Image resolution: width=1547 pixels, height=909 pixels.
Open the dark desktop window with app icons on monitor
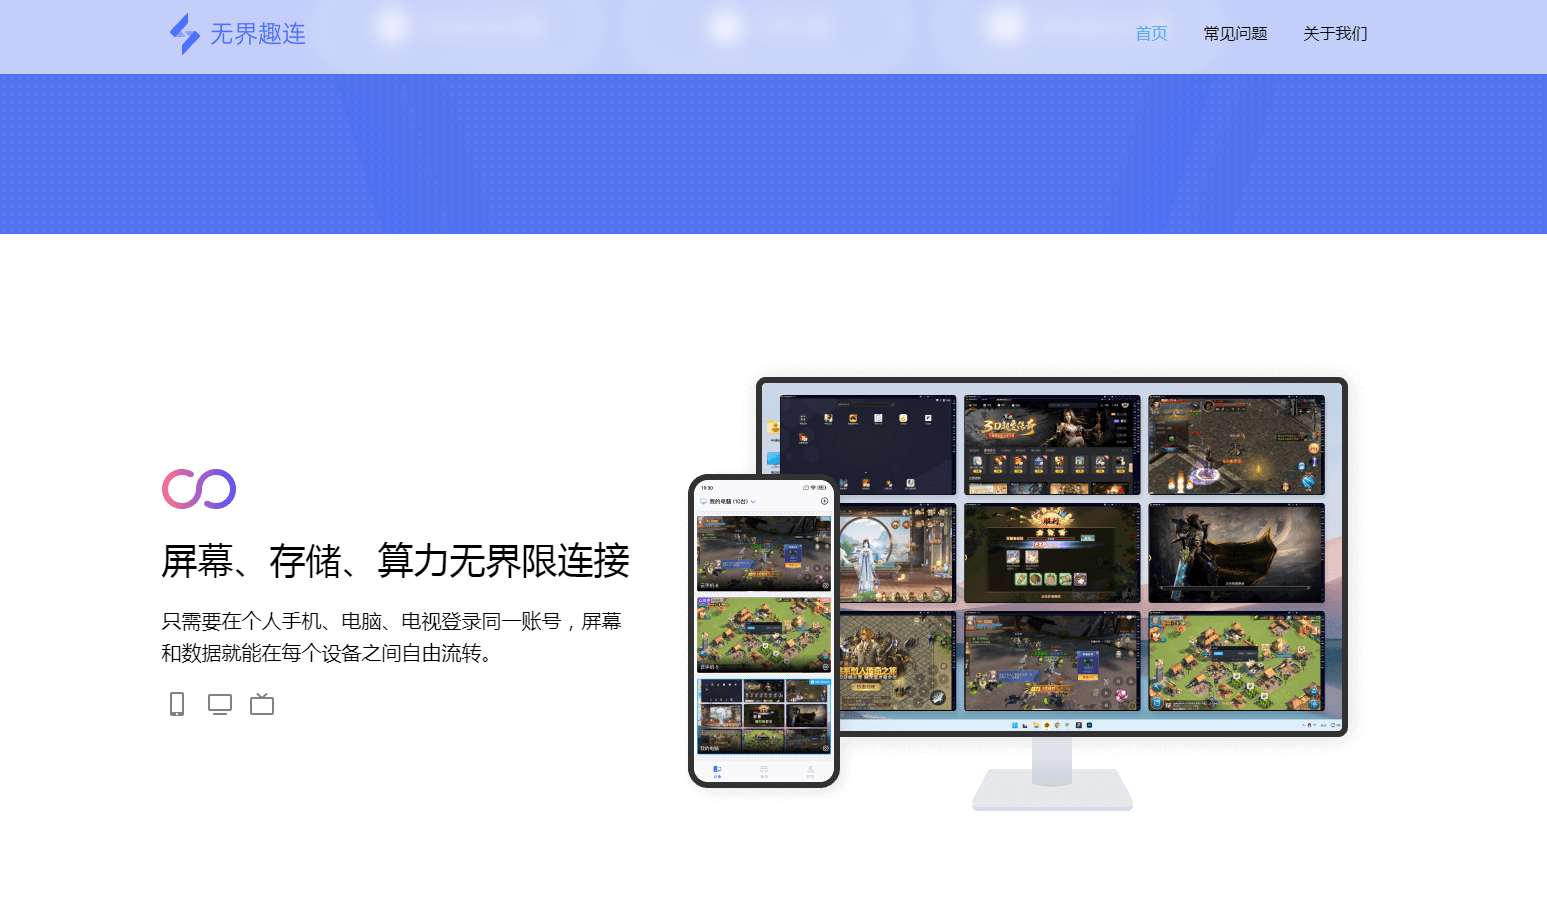click(x=868, y=445)
